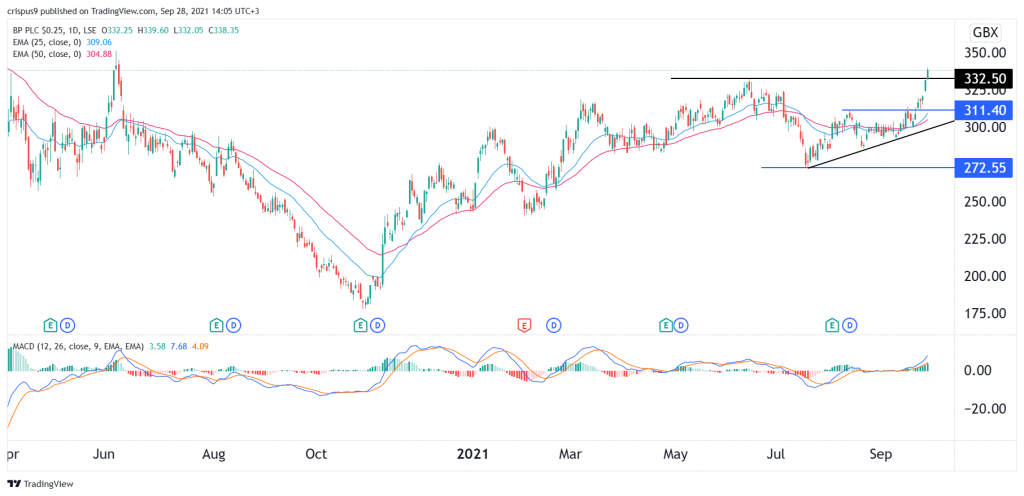This screenshot has width=1024, height=496.
Task: Click dividend D marker between Jul and Sep labels
Action: point(850,324)
